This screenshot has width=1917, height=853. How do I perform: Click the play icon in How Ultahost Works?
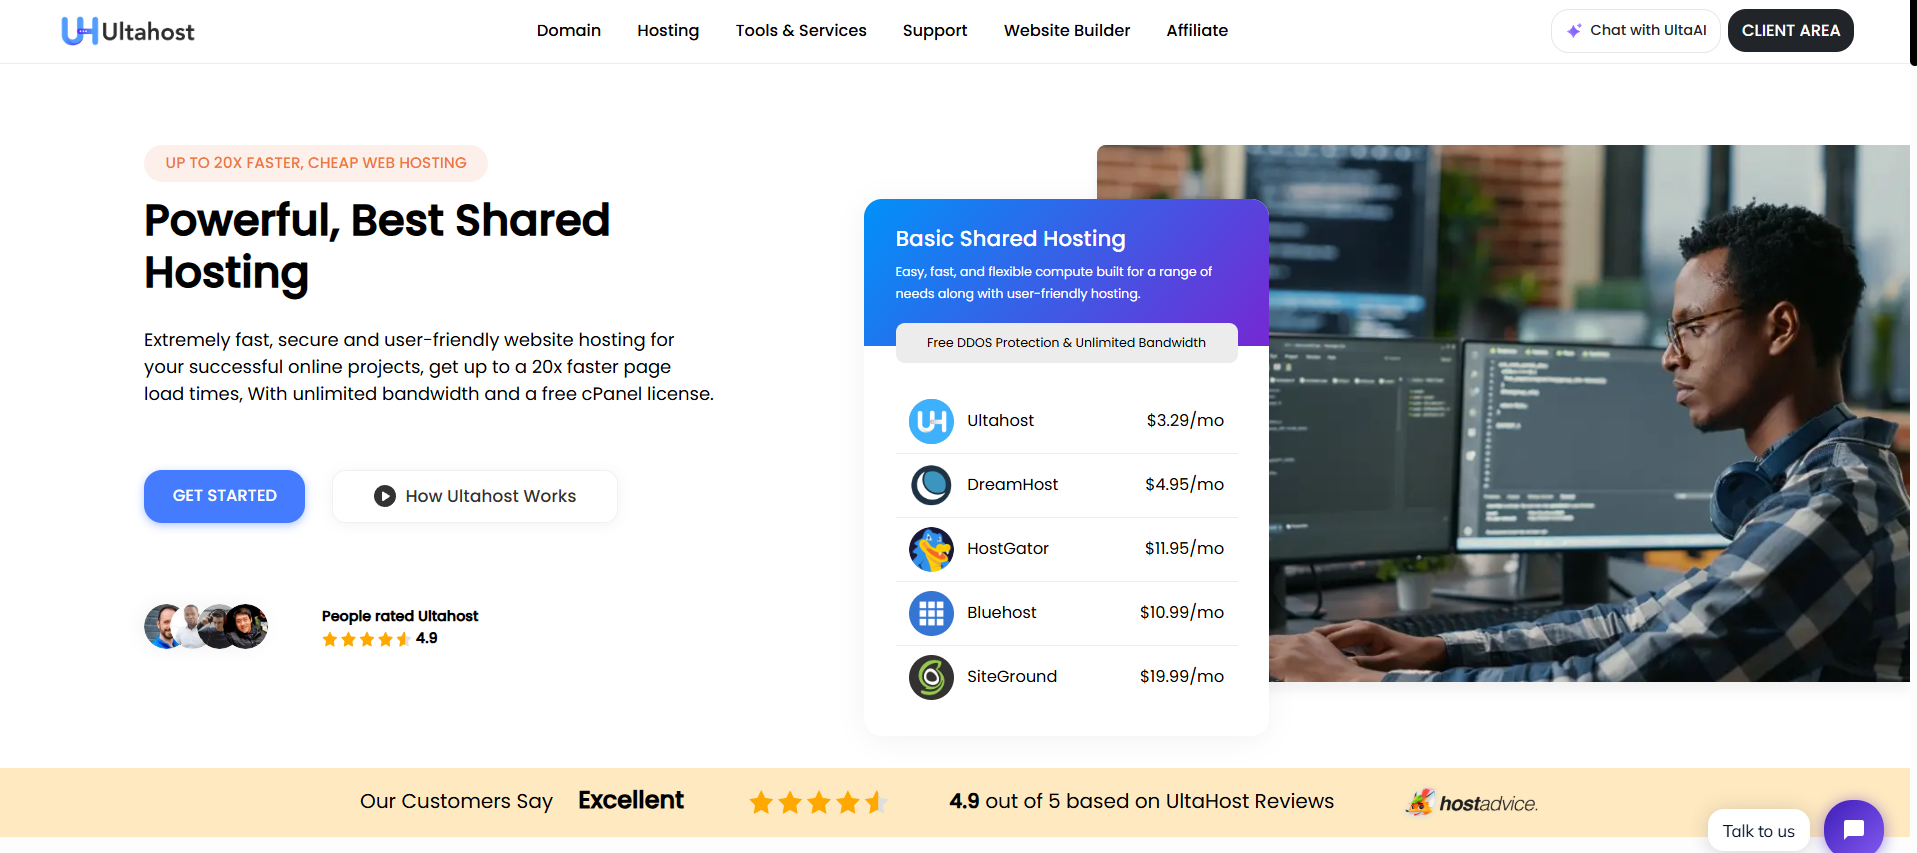385,496
